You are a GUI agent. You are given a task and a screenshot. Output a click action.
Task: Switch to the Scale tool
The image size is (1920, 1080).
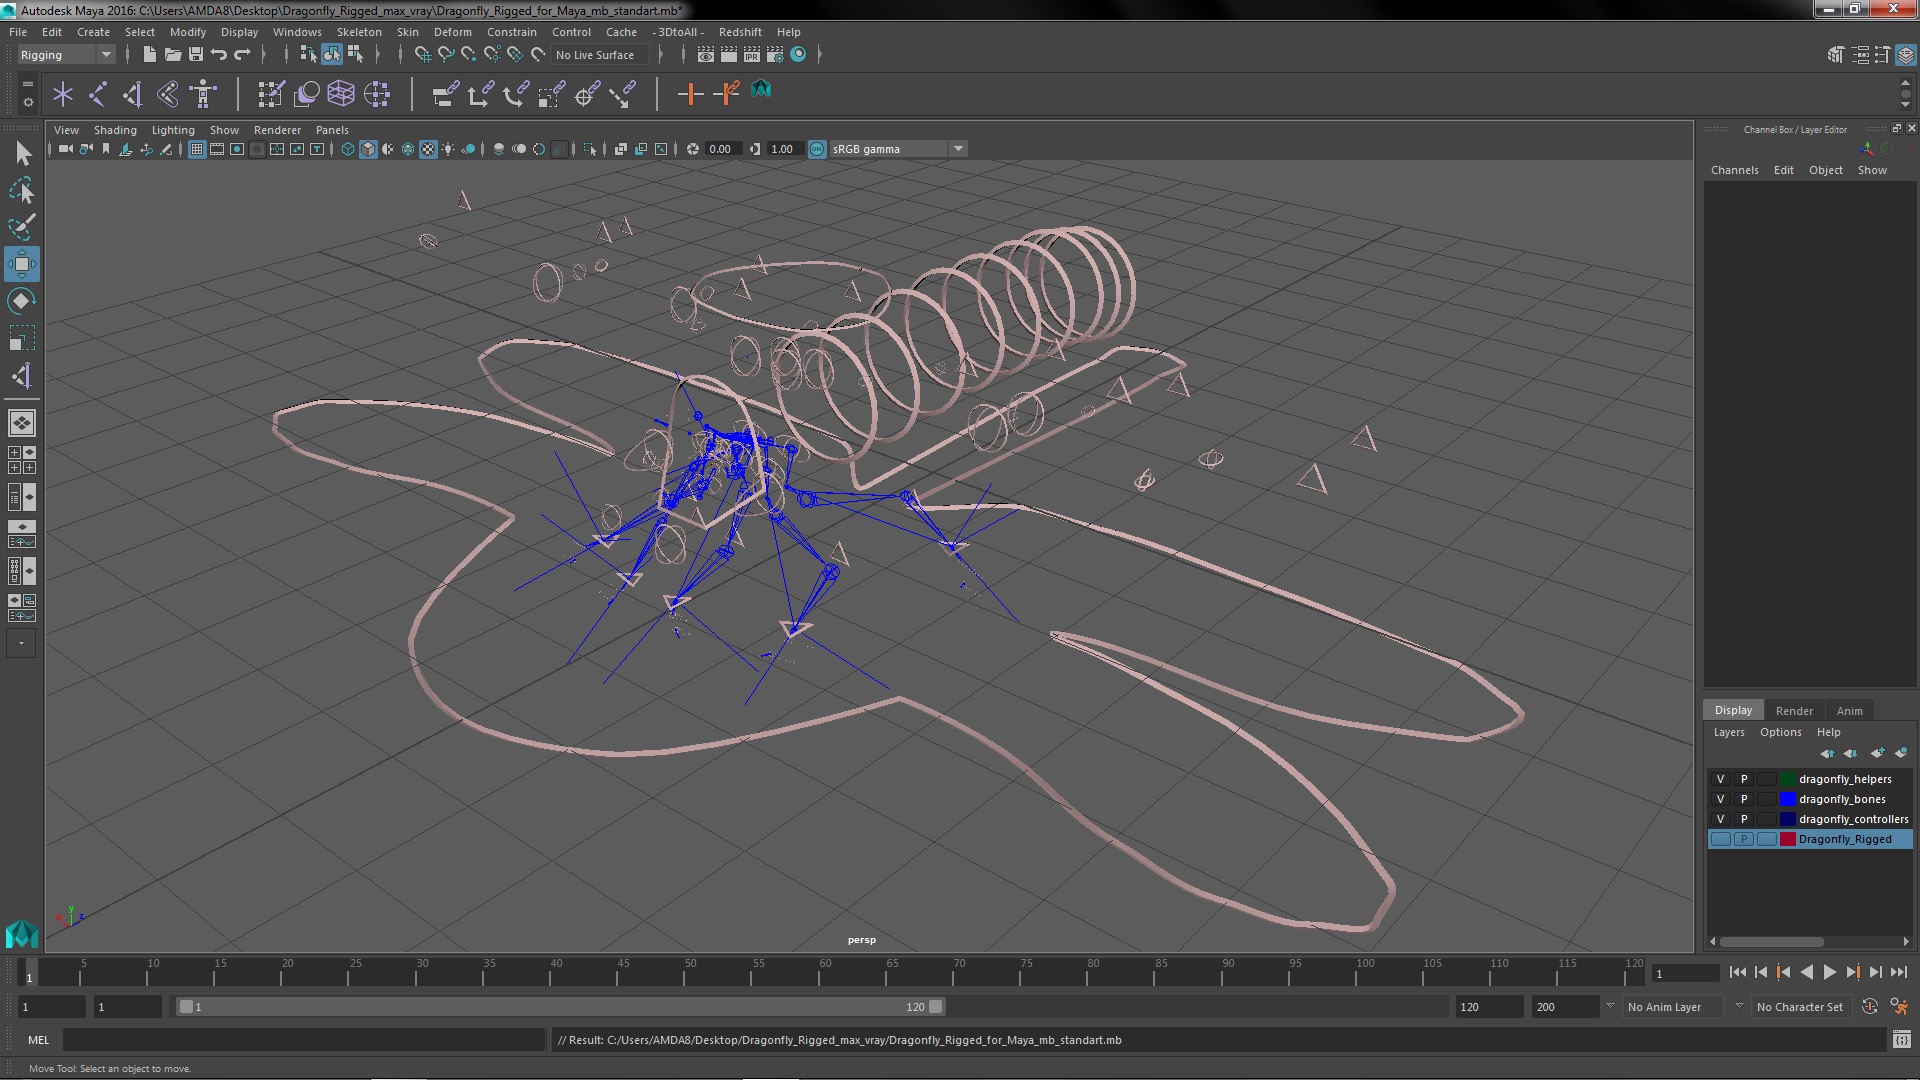click(22, 338)
